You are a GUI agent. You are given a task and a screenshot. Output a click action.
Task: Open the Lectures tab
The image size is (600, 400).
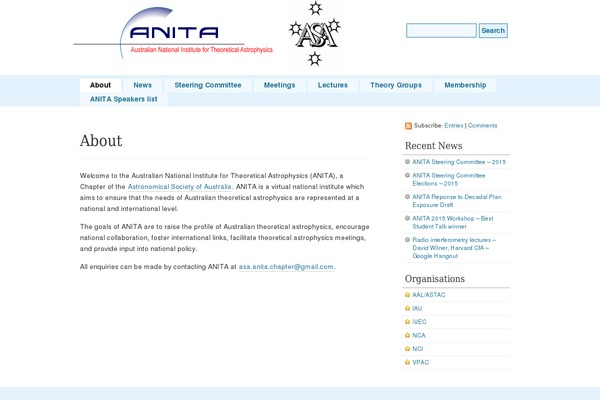[x=333, y=85]
